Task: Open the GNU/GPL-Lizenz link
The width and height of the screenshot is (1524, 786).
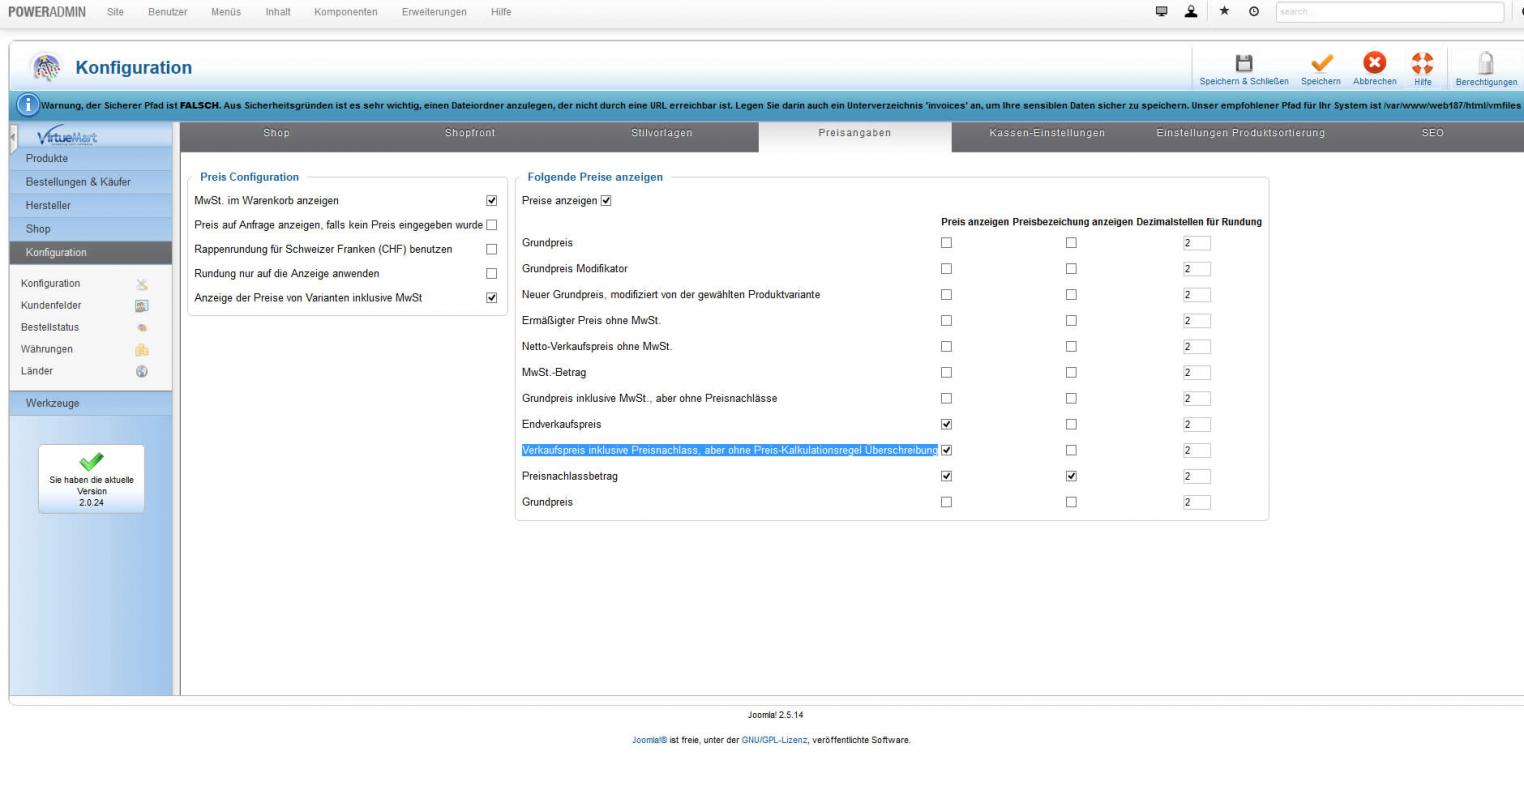Action: pyautogui.click(x=774, y=740)
